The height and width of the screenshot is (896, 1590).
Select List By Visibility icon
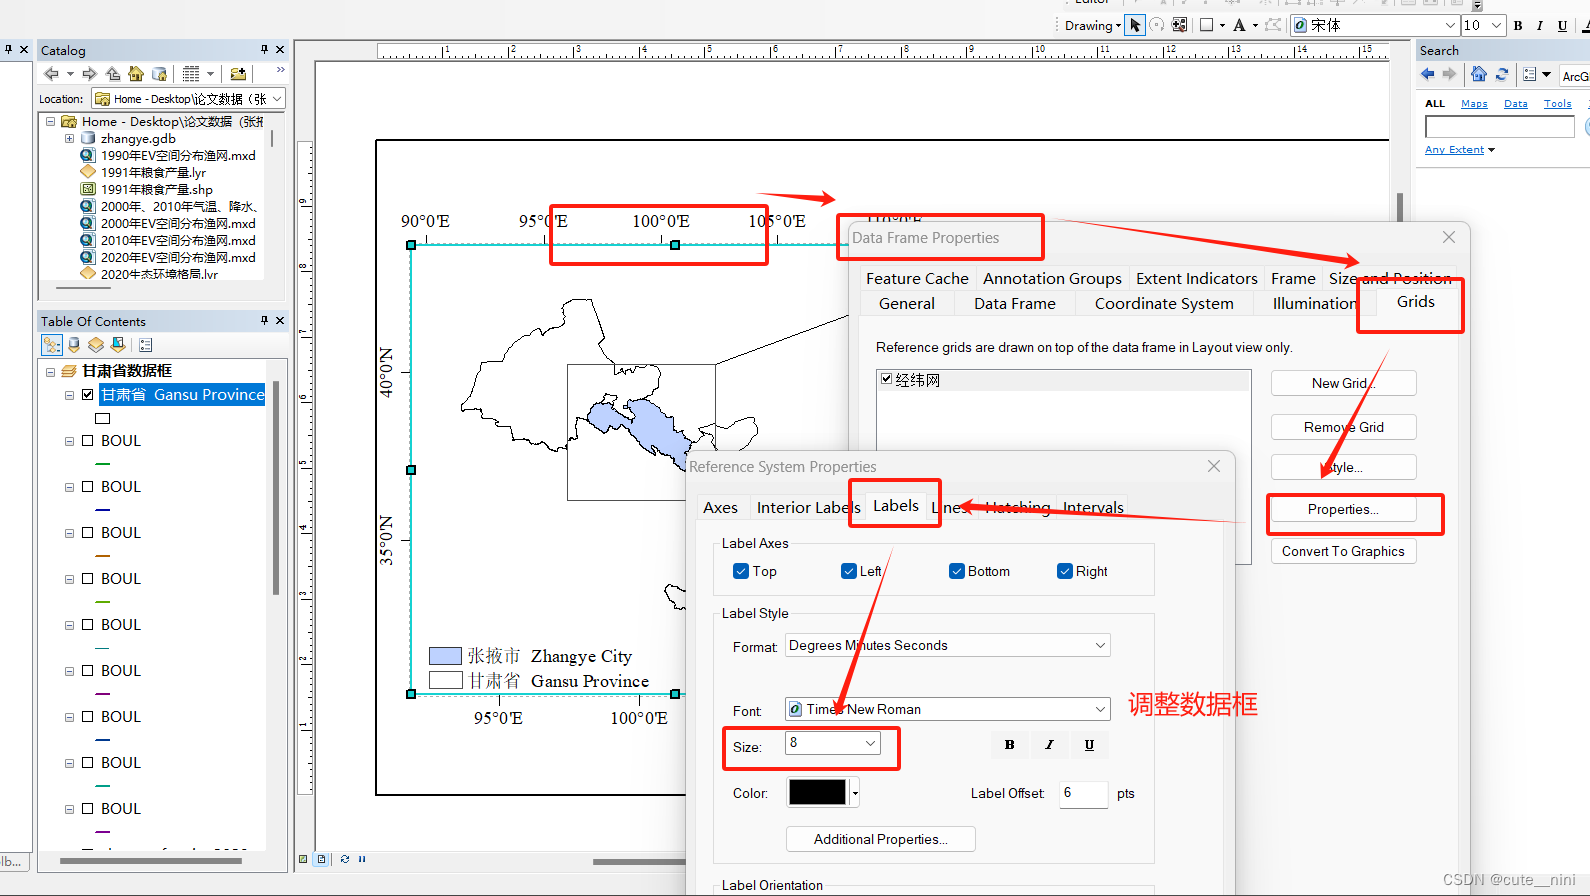pyautogui.click(x=96, y=345)
